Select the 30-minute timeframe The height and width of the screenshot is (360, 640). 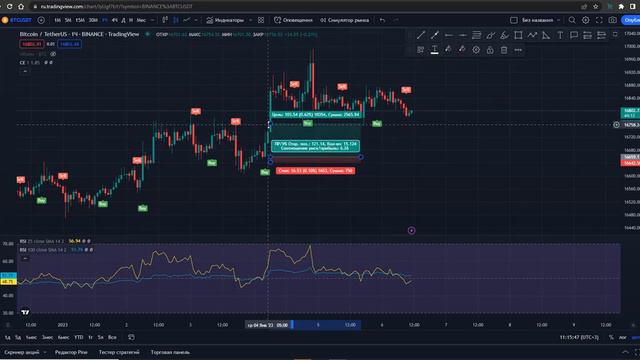pos(93,20)
